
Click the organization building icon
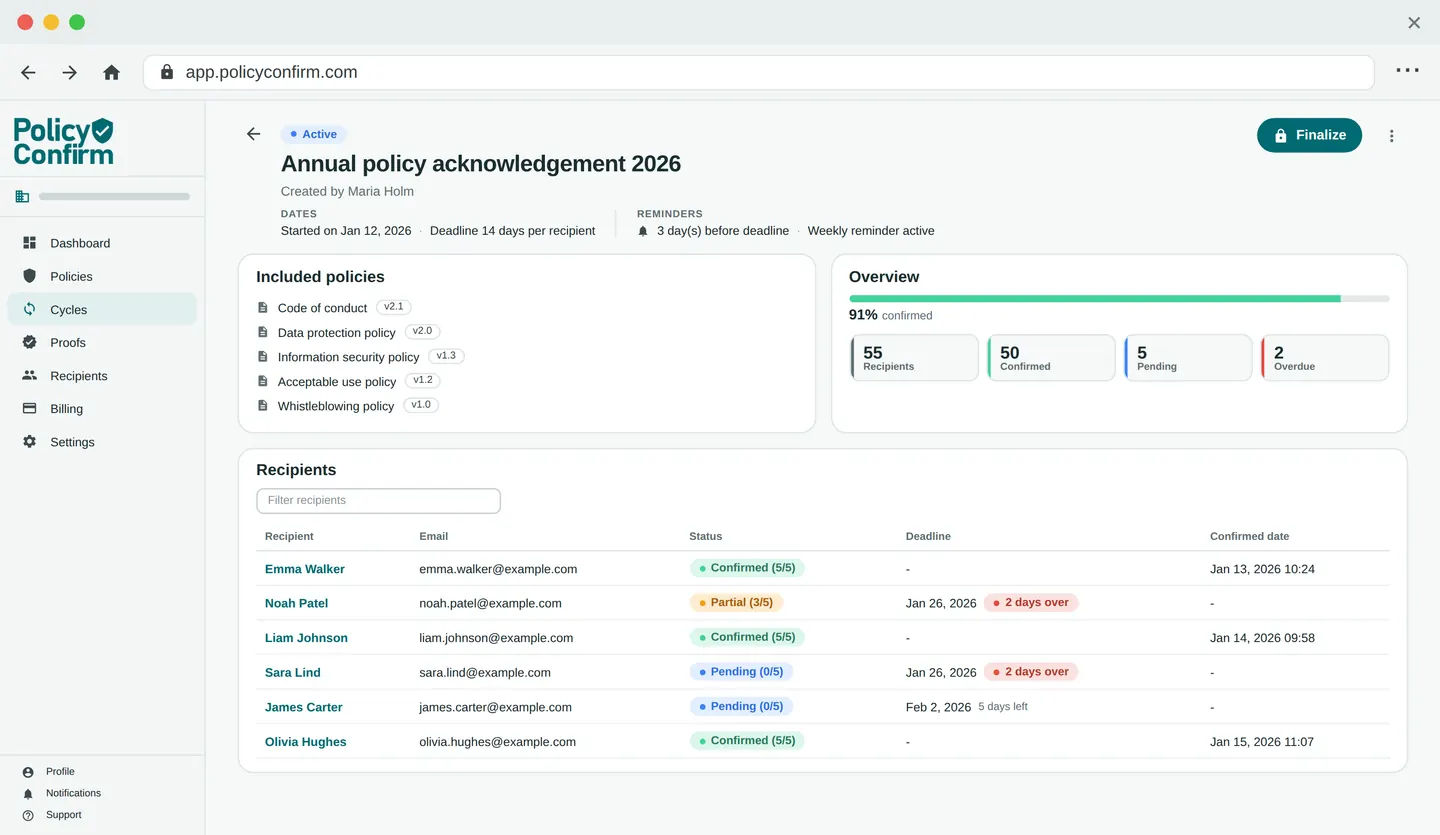click(x=22, y=197)
